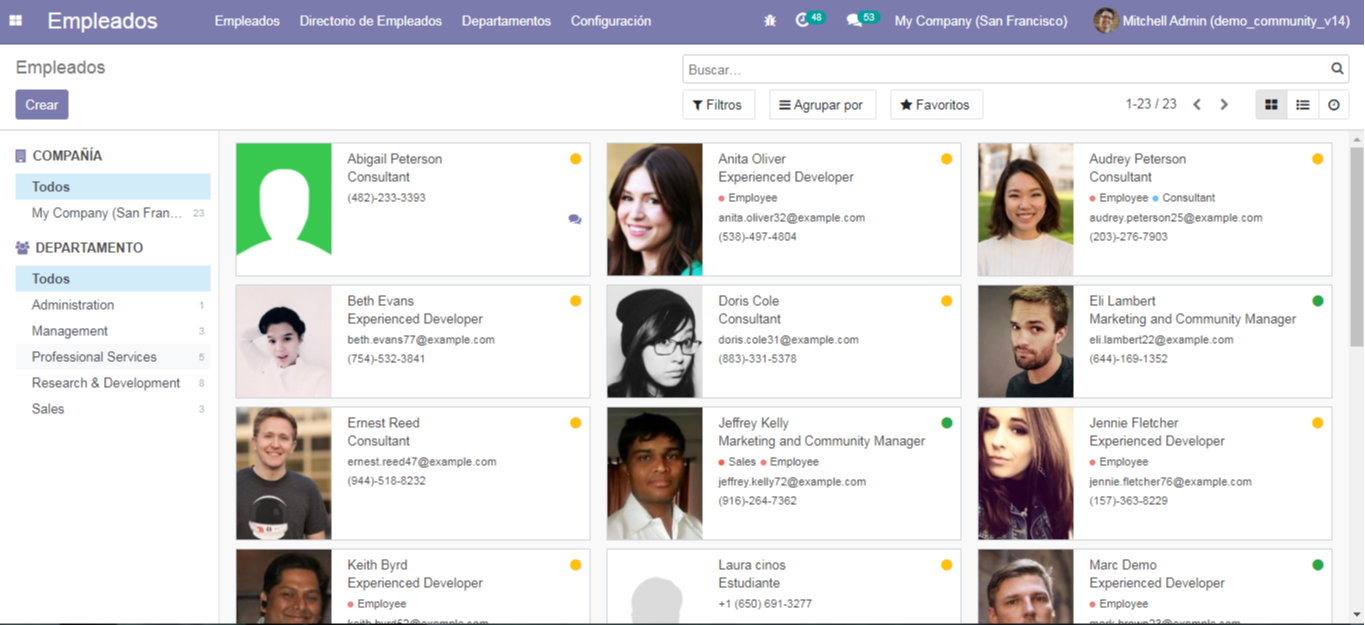Click the name Beth Evans

coord(380,301)
